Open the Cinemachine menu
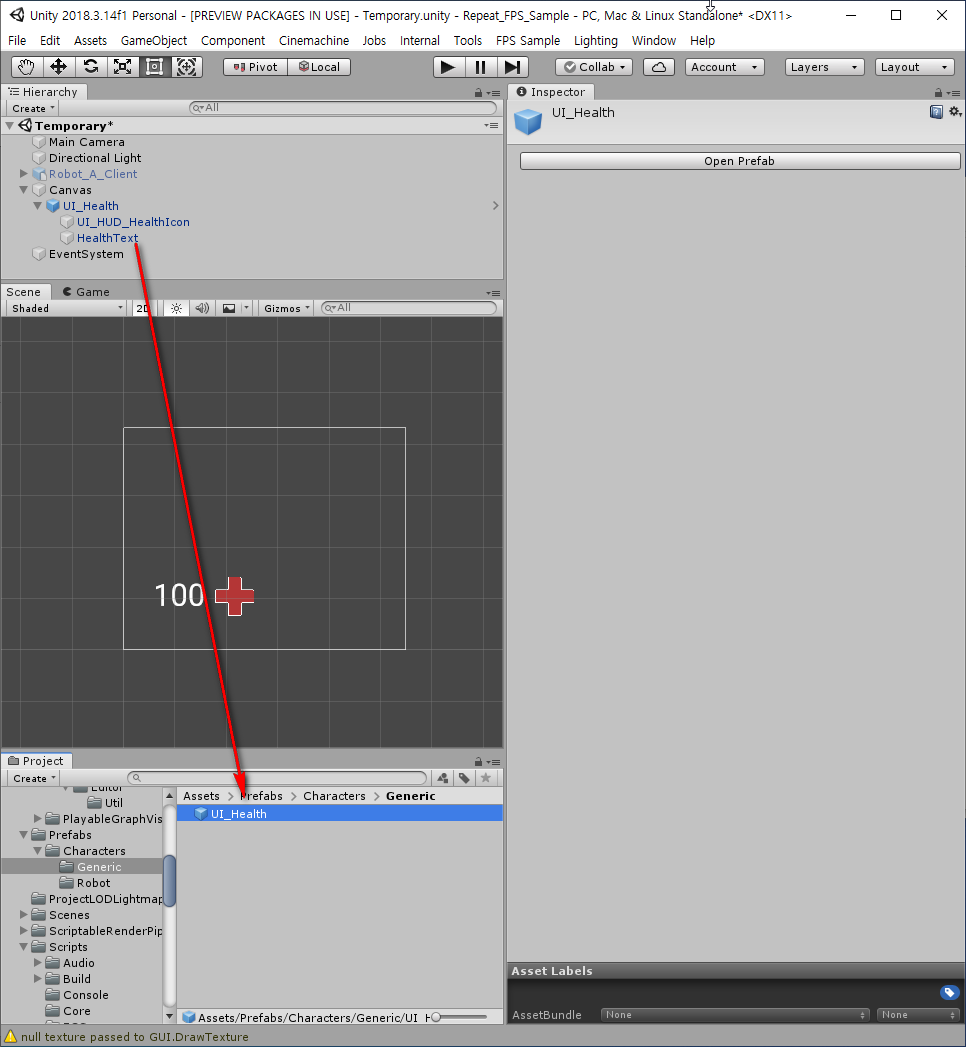This screenshot has height=1047, width=966. tap(314, 41)
